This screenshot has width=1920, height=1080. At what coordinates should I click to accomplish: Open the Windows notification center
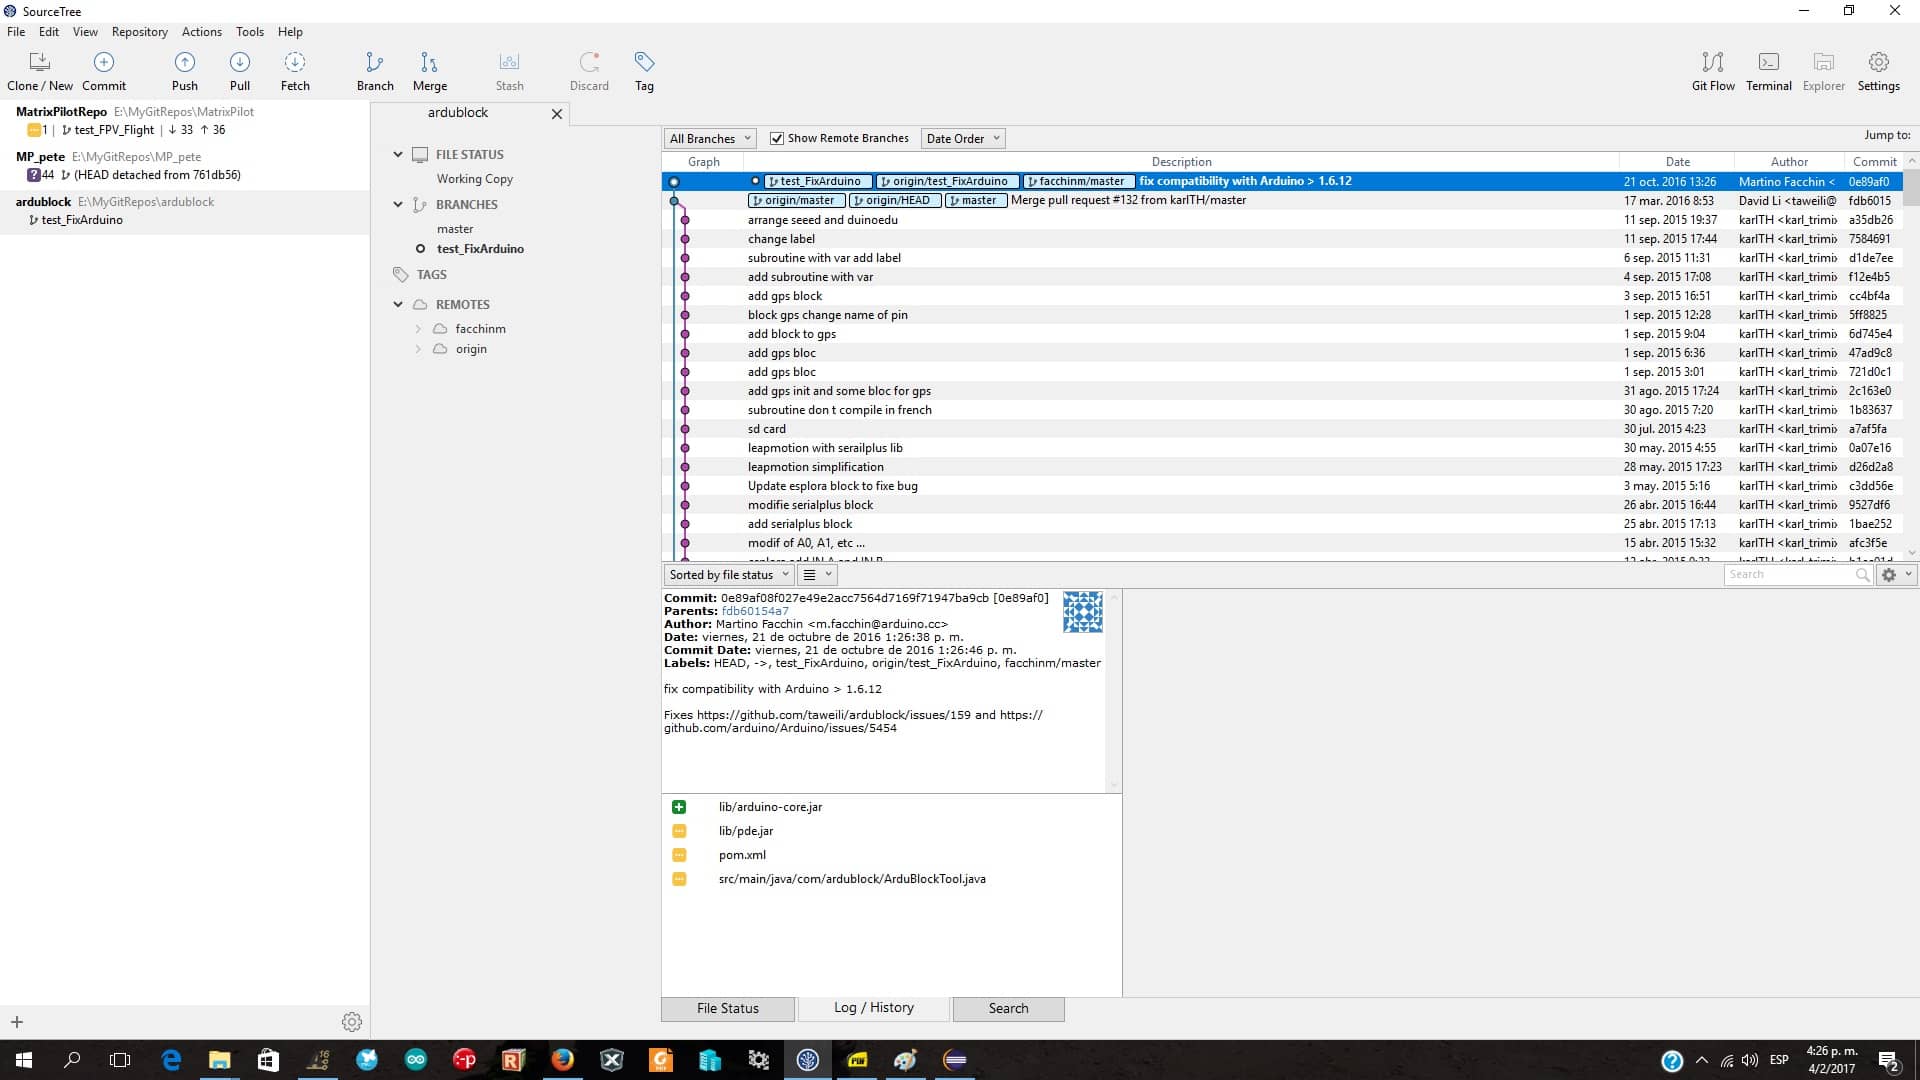pyautogui.click(x=1889, y=1060)
